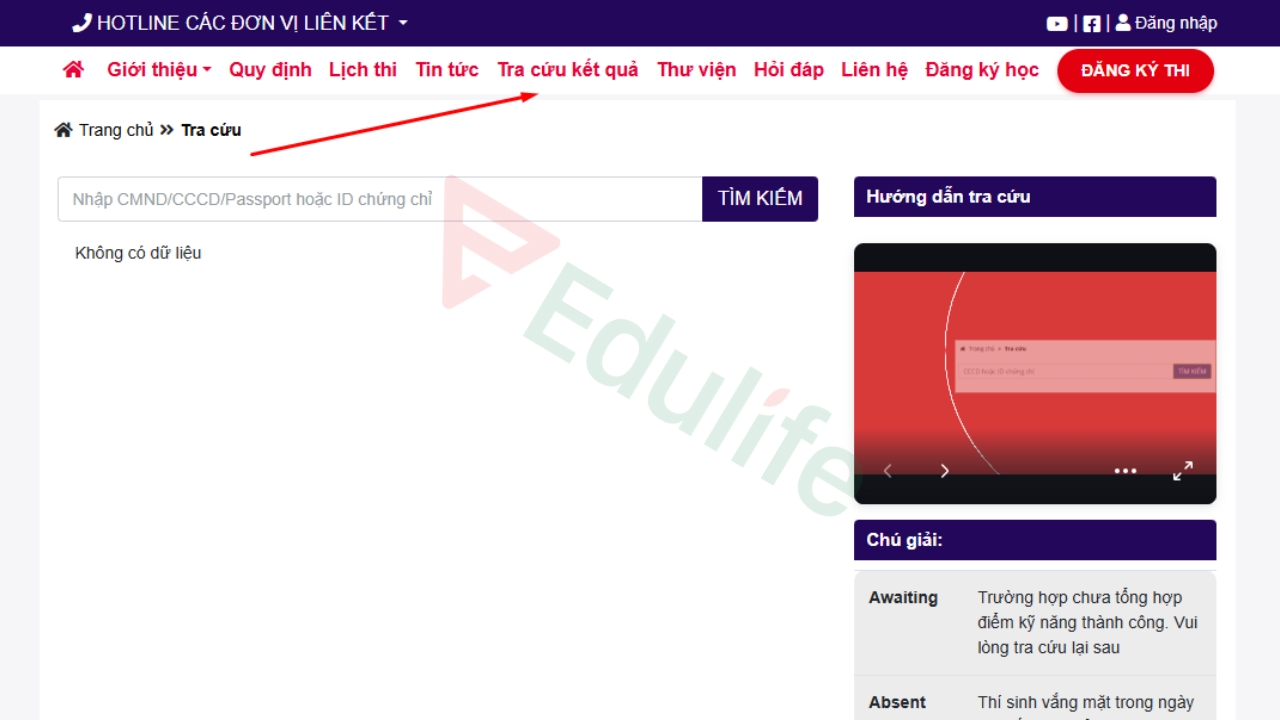Open the YouTube channel icon
The height and width of the screenshot is (720, 1280).
click(1057, 24)
